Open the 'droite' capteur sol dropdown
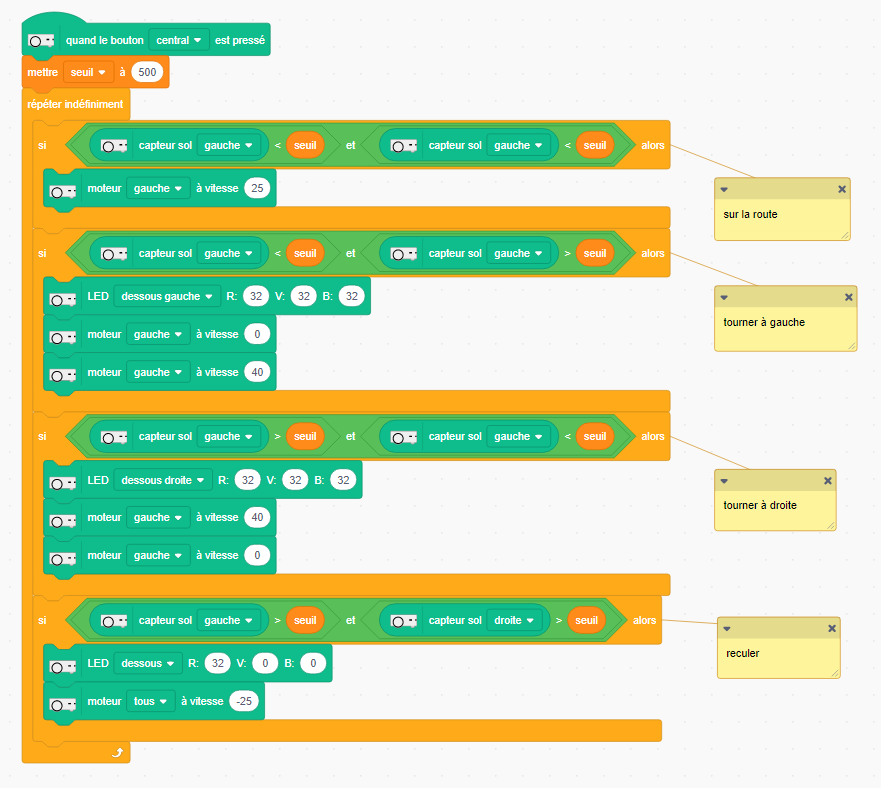This screenshot has height=788, width=881. click(x=515, y=620)
